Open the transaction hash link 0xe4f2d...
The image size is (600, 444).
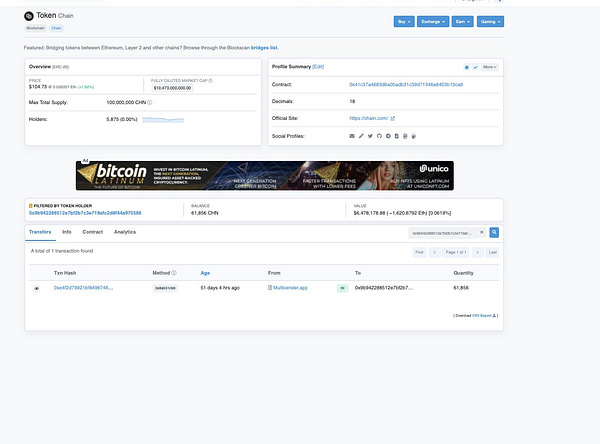(83, 288)
